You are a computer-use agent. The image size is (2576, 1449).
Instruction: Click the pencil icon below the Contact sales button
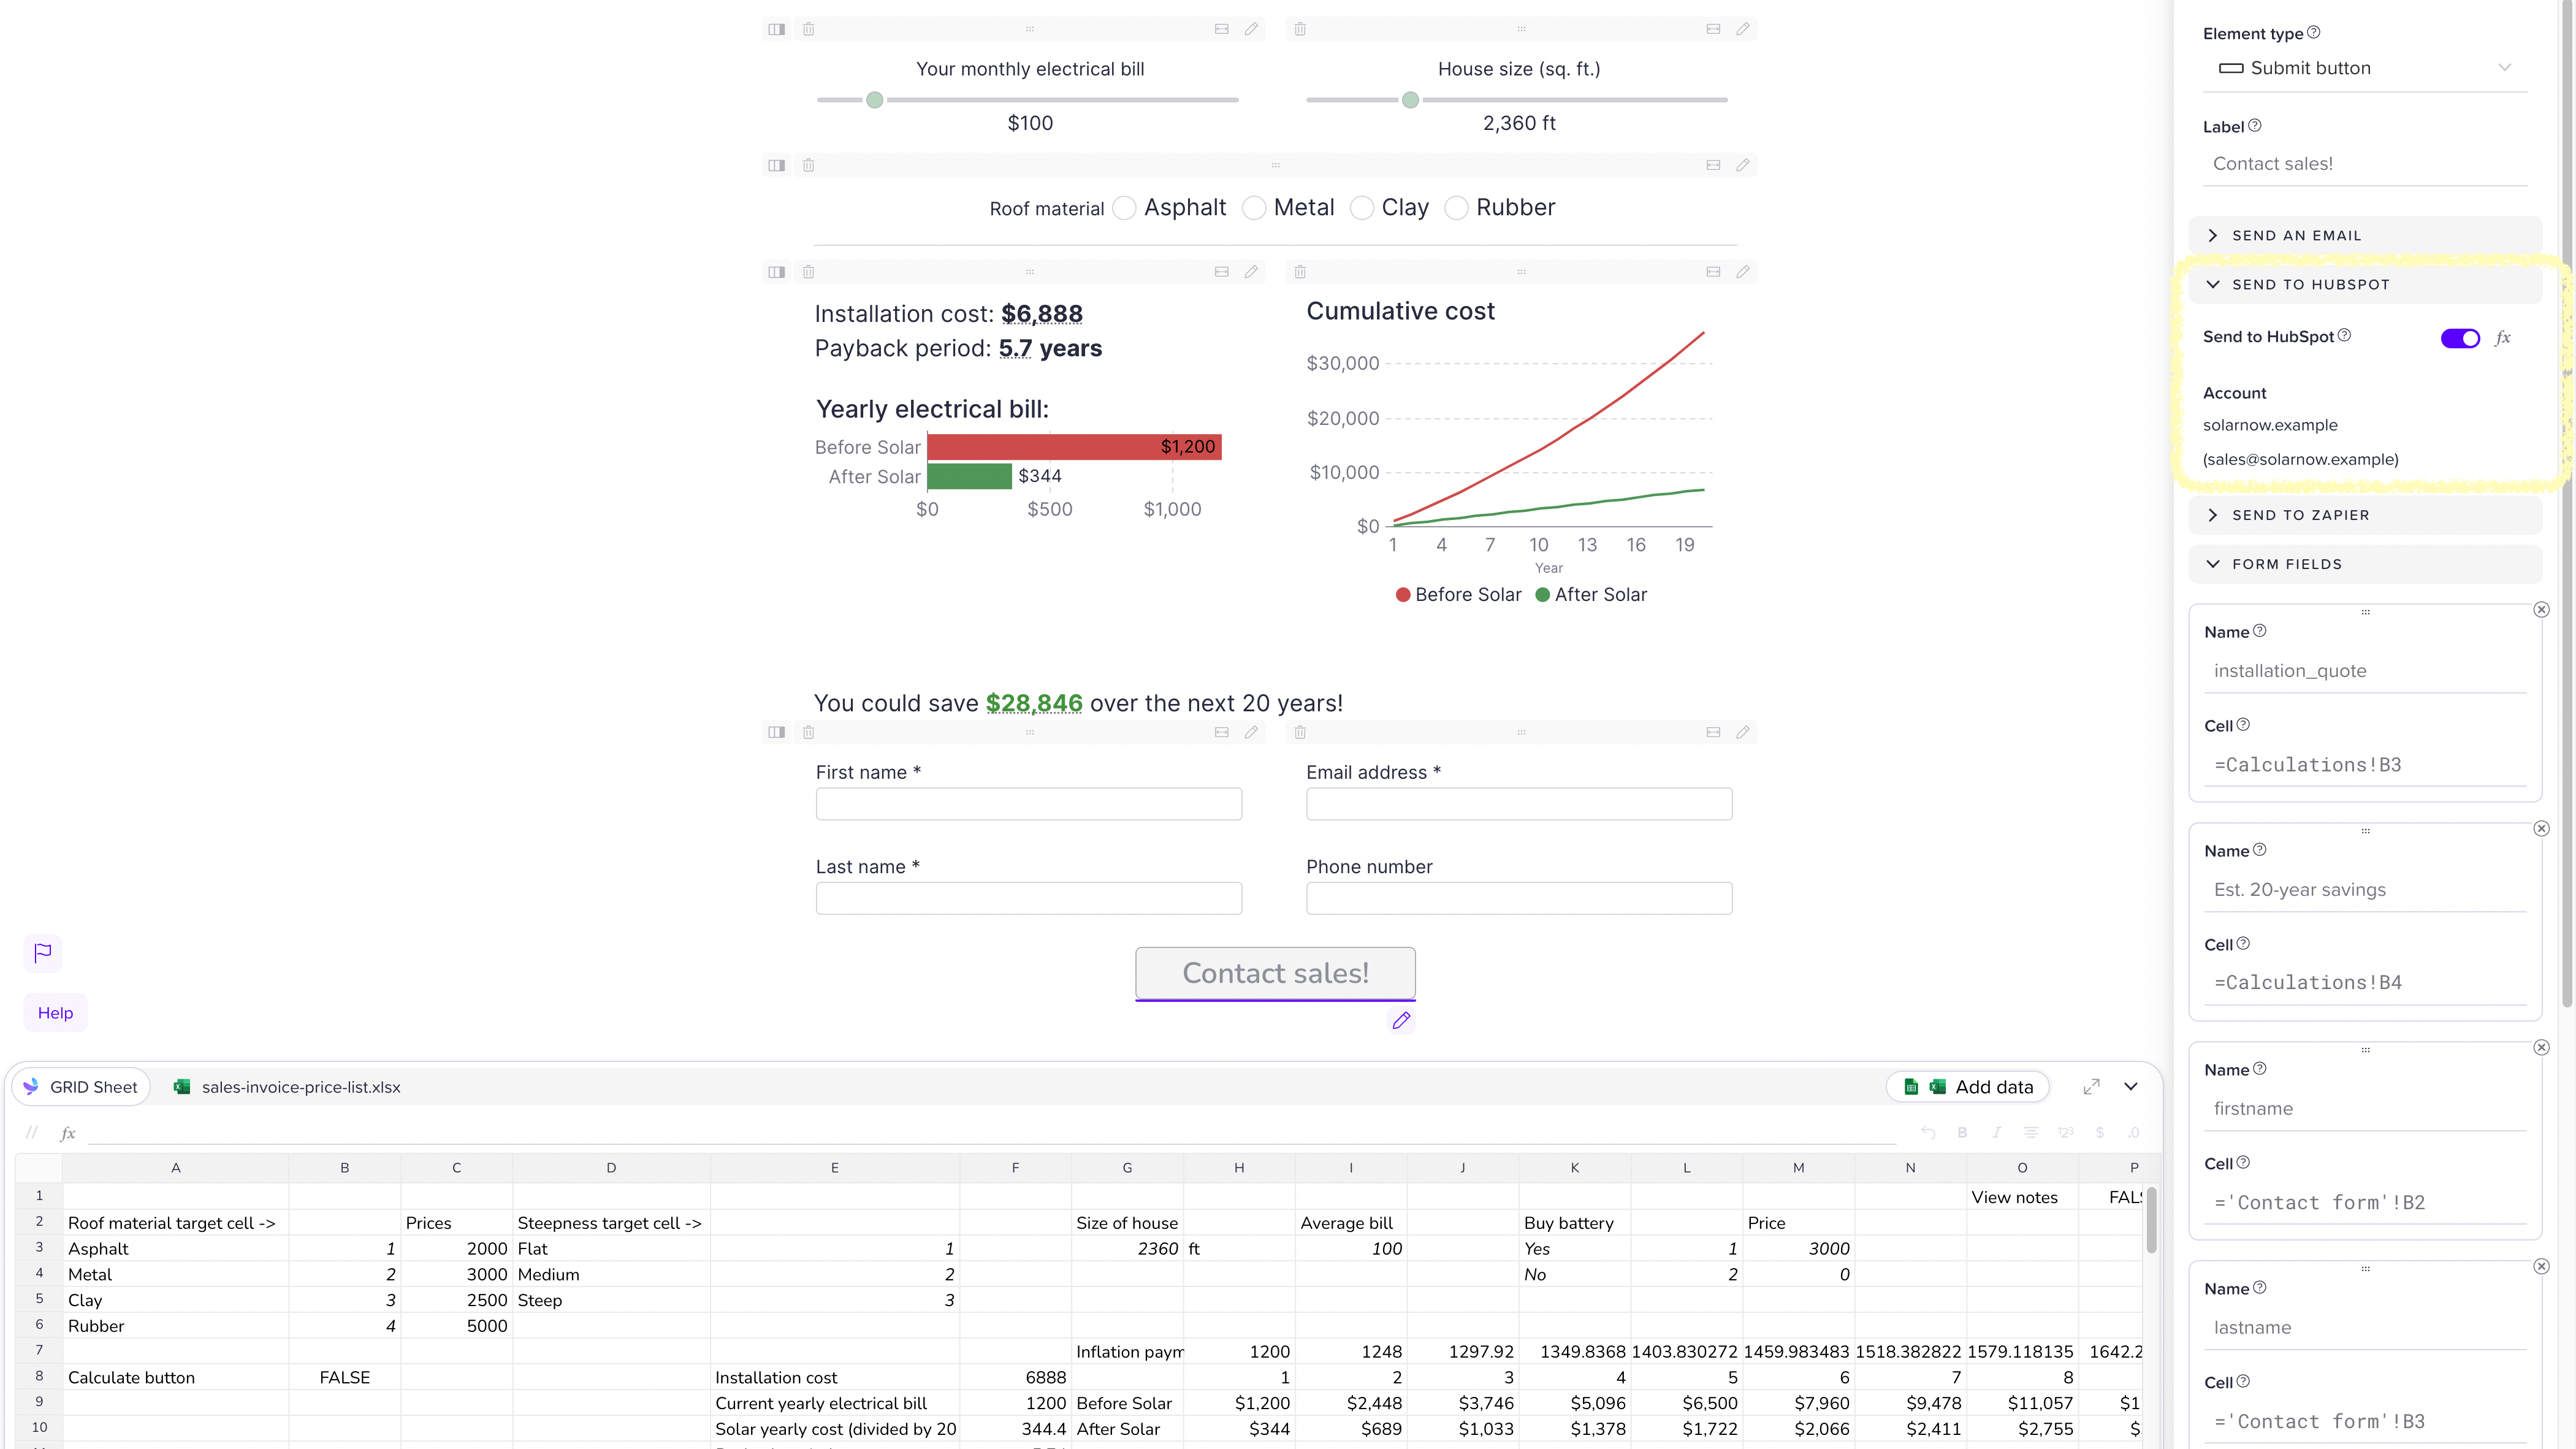[1401, 1021]
